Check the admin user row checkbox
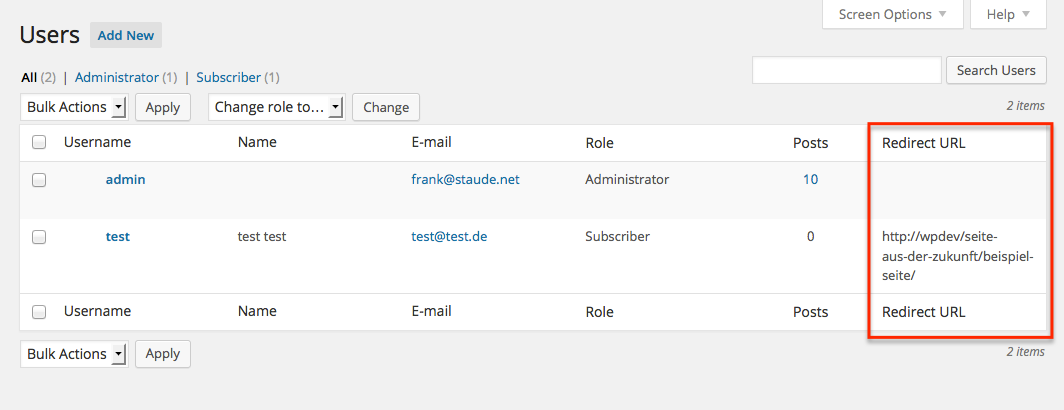This screenshot has width=1064, height=410. [x=39, y=180]
